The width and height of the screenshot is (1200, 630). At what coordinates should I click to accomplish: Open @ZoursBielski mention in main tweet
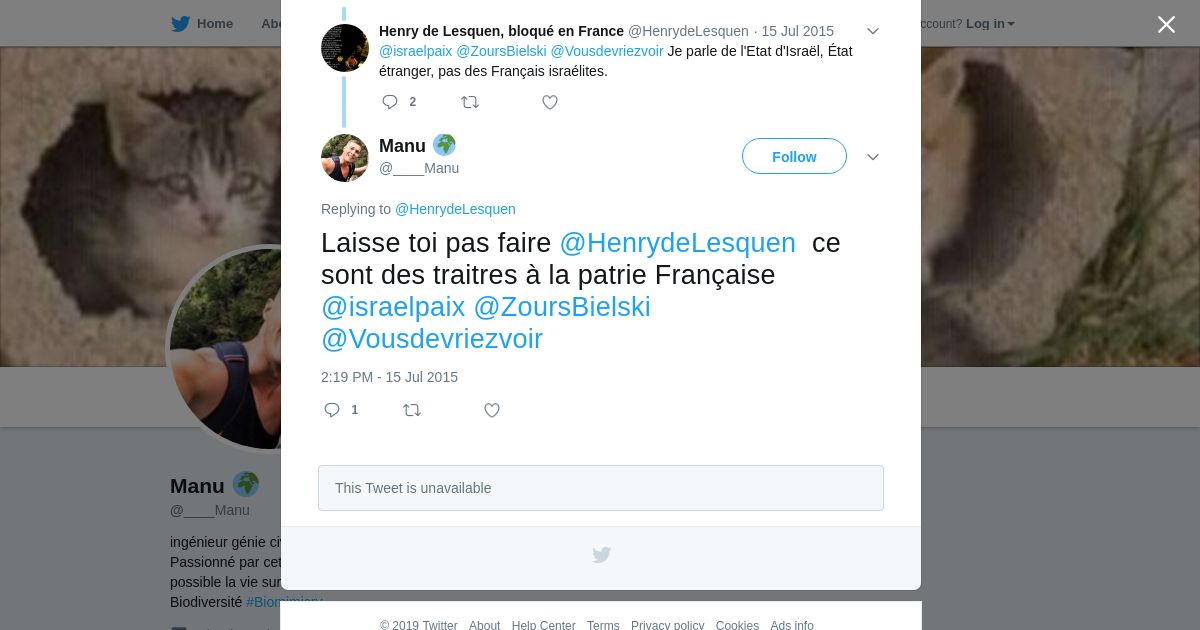point(562,307)
